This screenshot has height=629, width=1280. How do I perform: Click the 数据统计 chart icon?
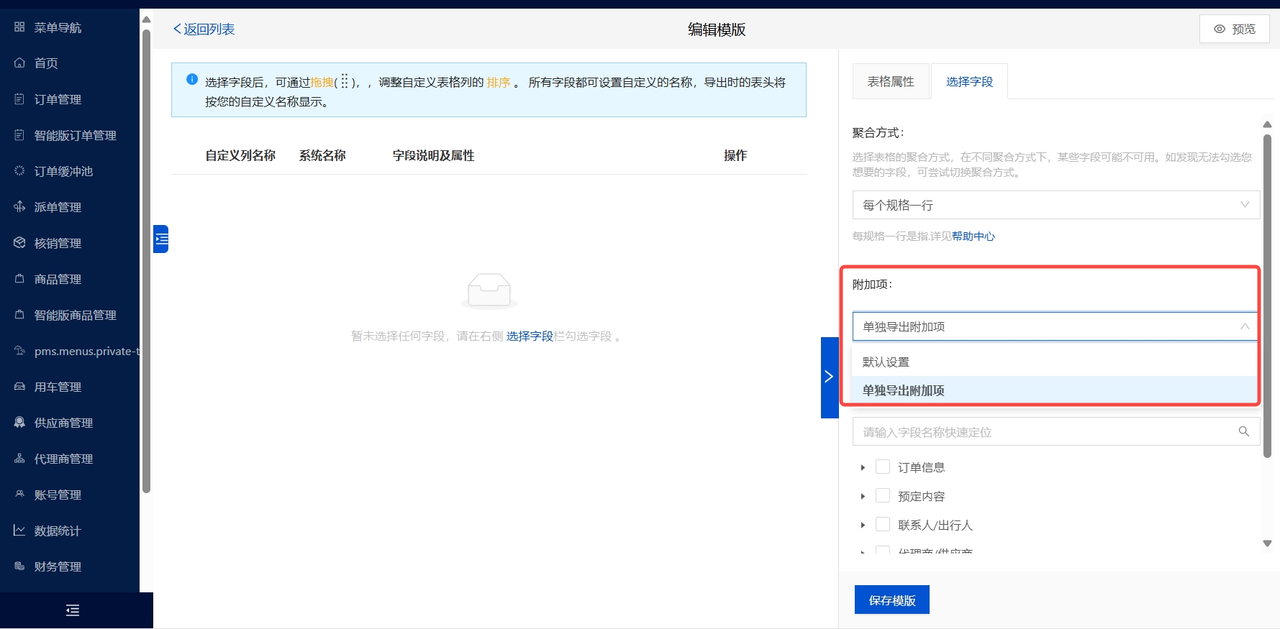(19, 531)
